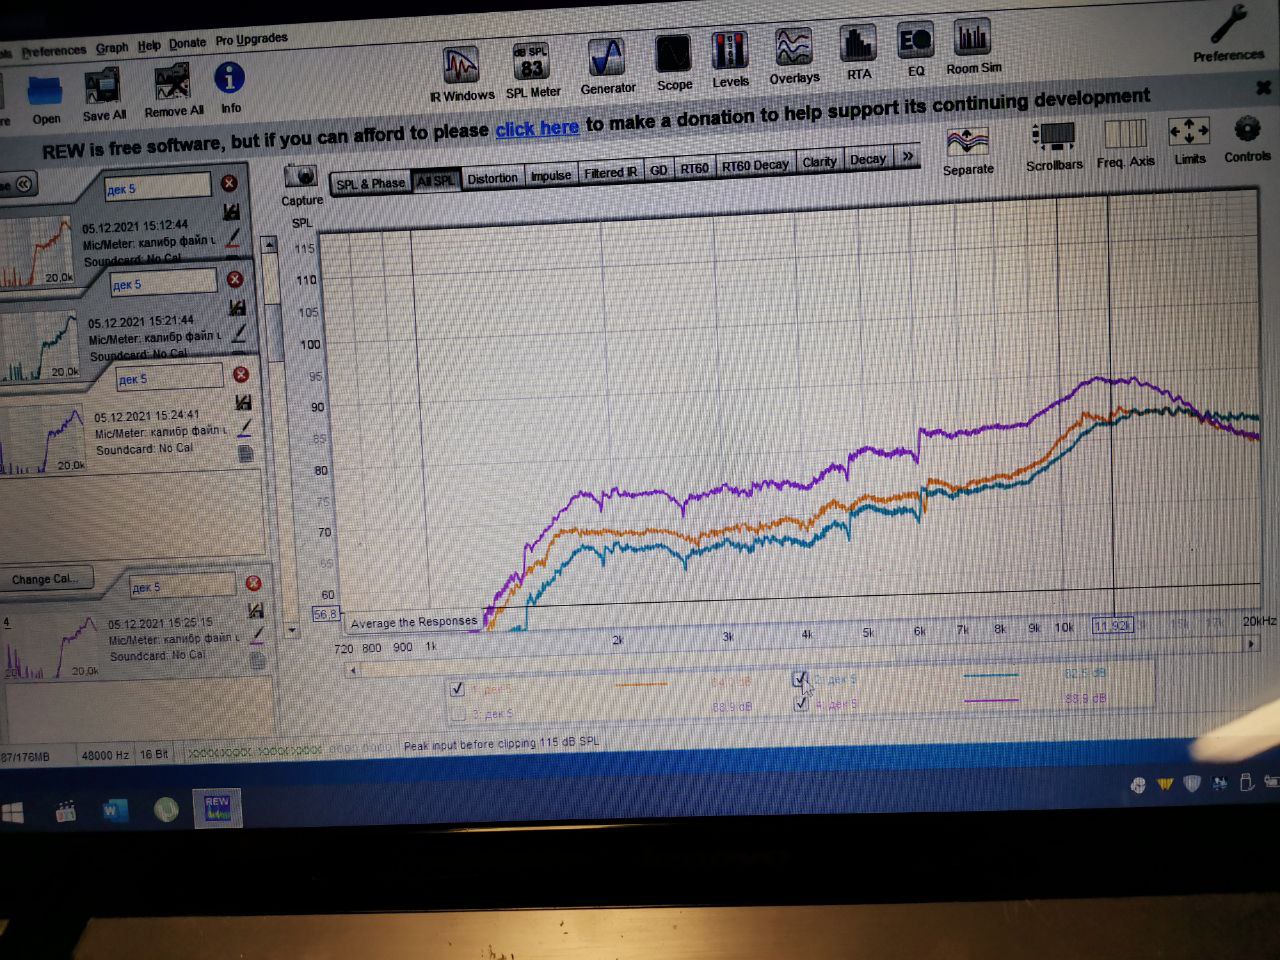The height and width of the screenshot is (960, 1280).
Task: Toggle the Freq. Axis icon
Action: click(1125, 144)
